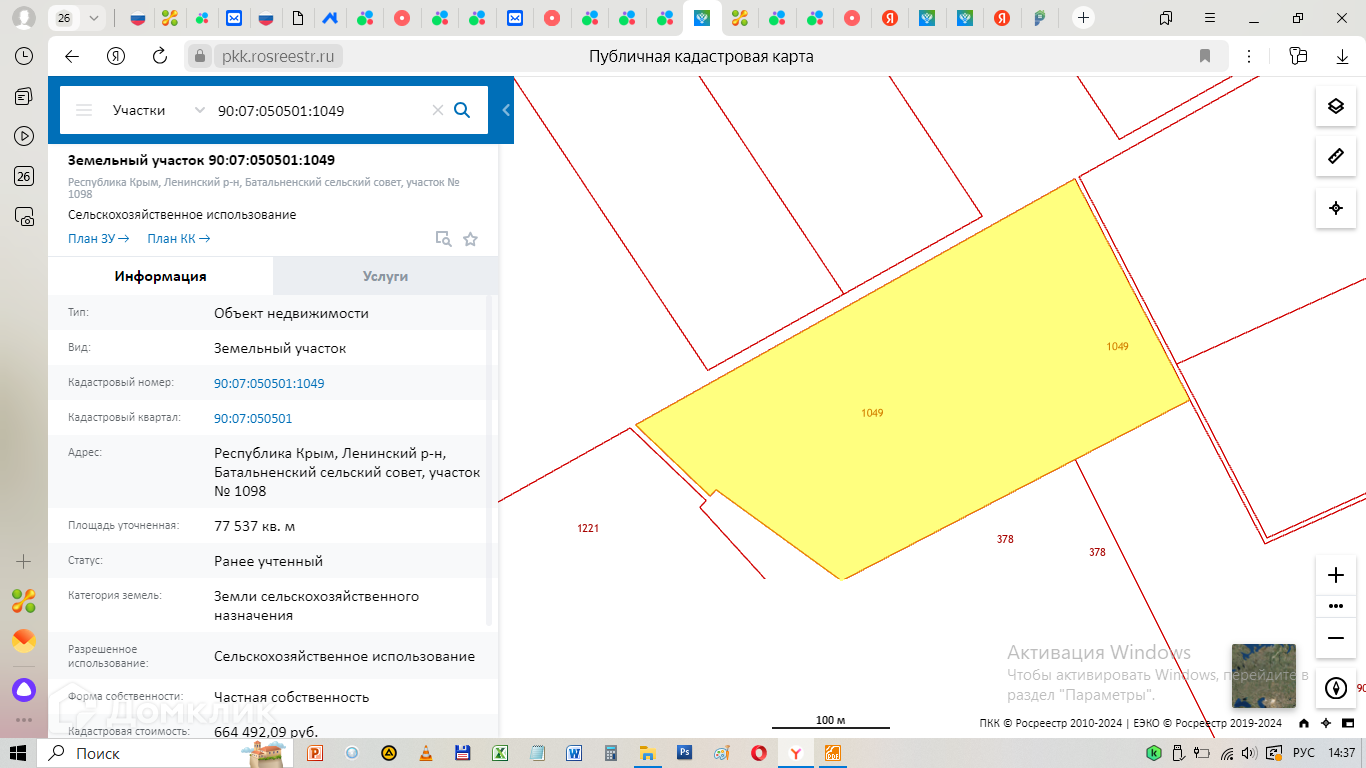1366x768 pixels.
Task: Zoom in on the map
Action: click(x=1335, y=575)
